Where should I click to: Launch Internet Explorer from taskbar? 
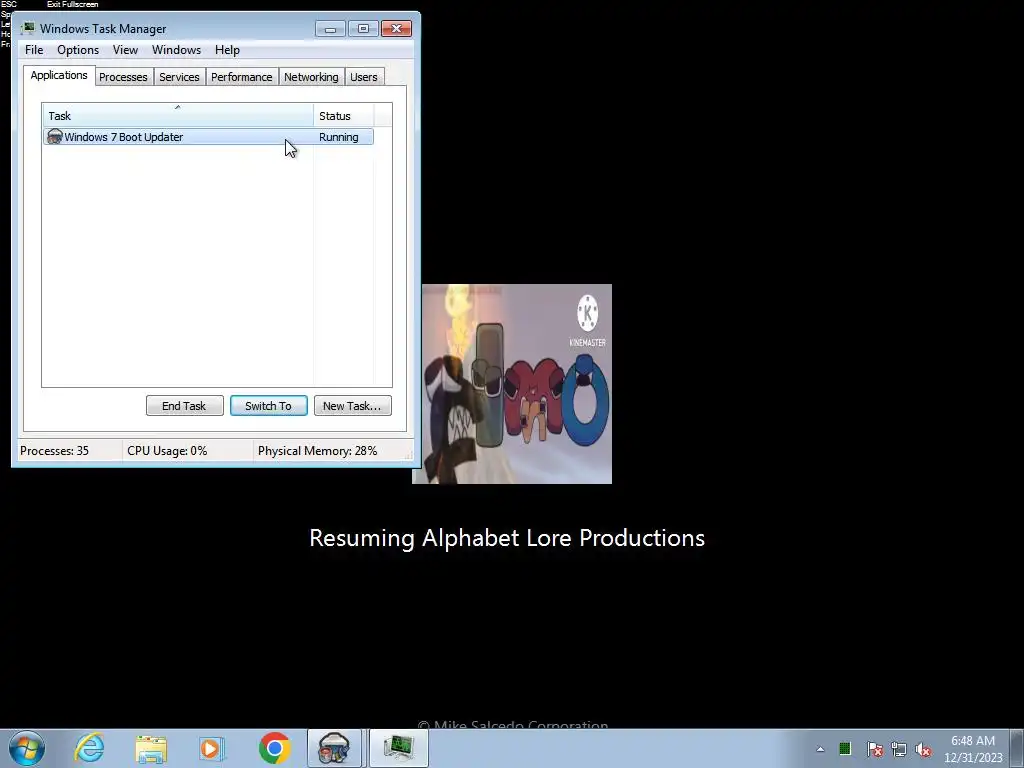click(89, 748)
